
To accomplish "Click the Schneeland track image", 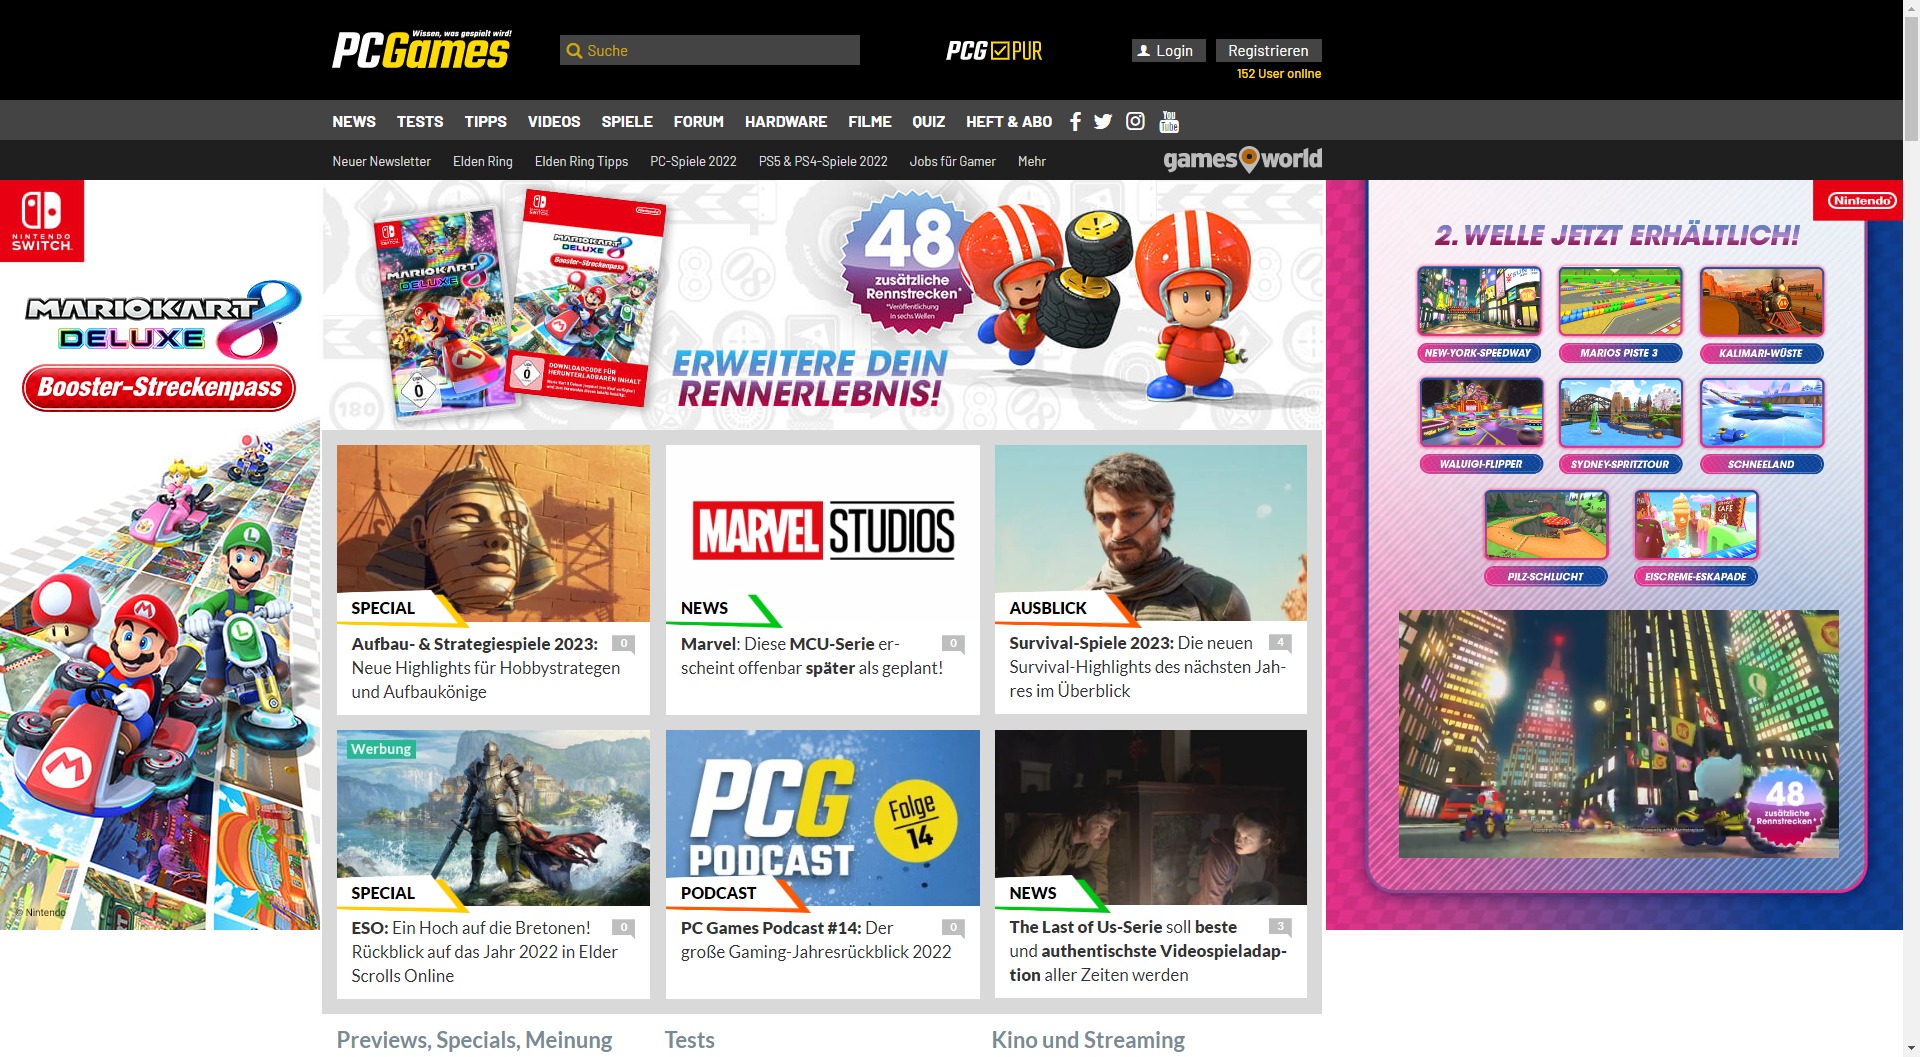I will click(1761, 412).
